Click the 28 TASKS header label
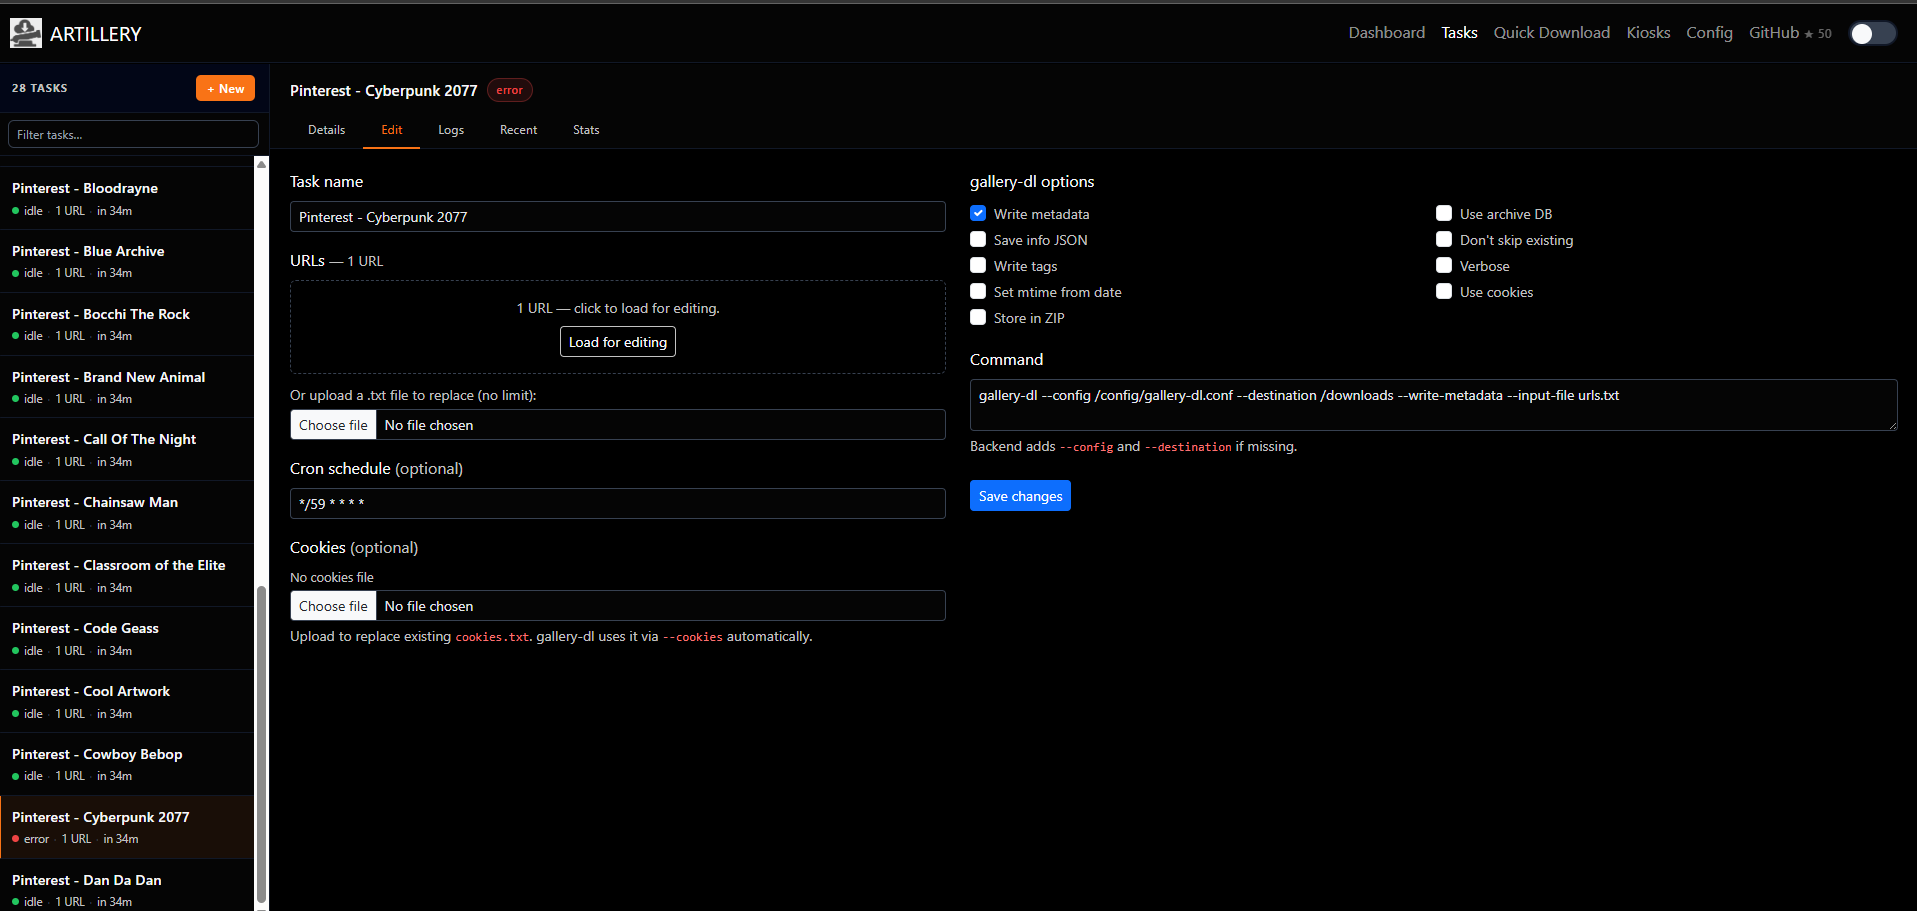 point(40,88)
